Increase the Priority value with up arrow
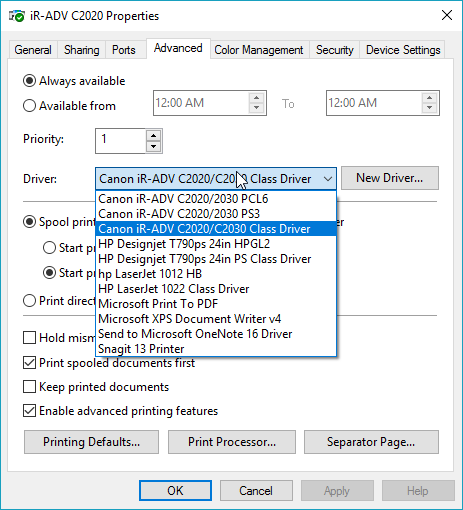This screenshot has width=463, height=510. pos(153,136)
